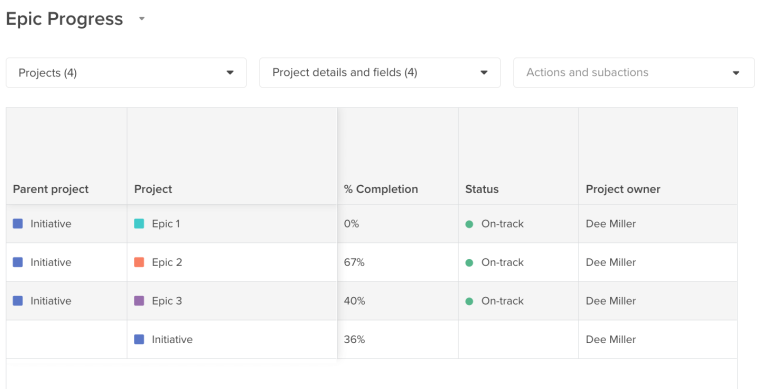Click parent Initiative text in Epic 1 row

tap(51, 224)
